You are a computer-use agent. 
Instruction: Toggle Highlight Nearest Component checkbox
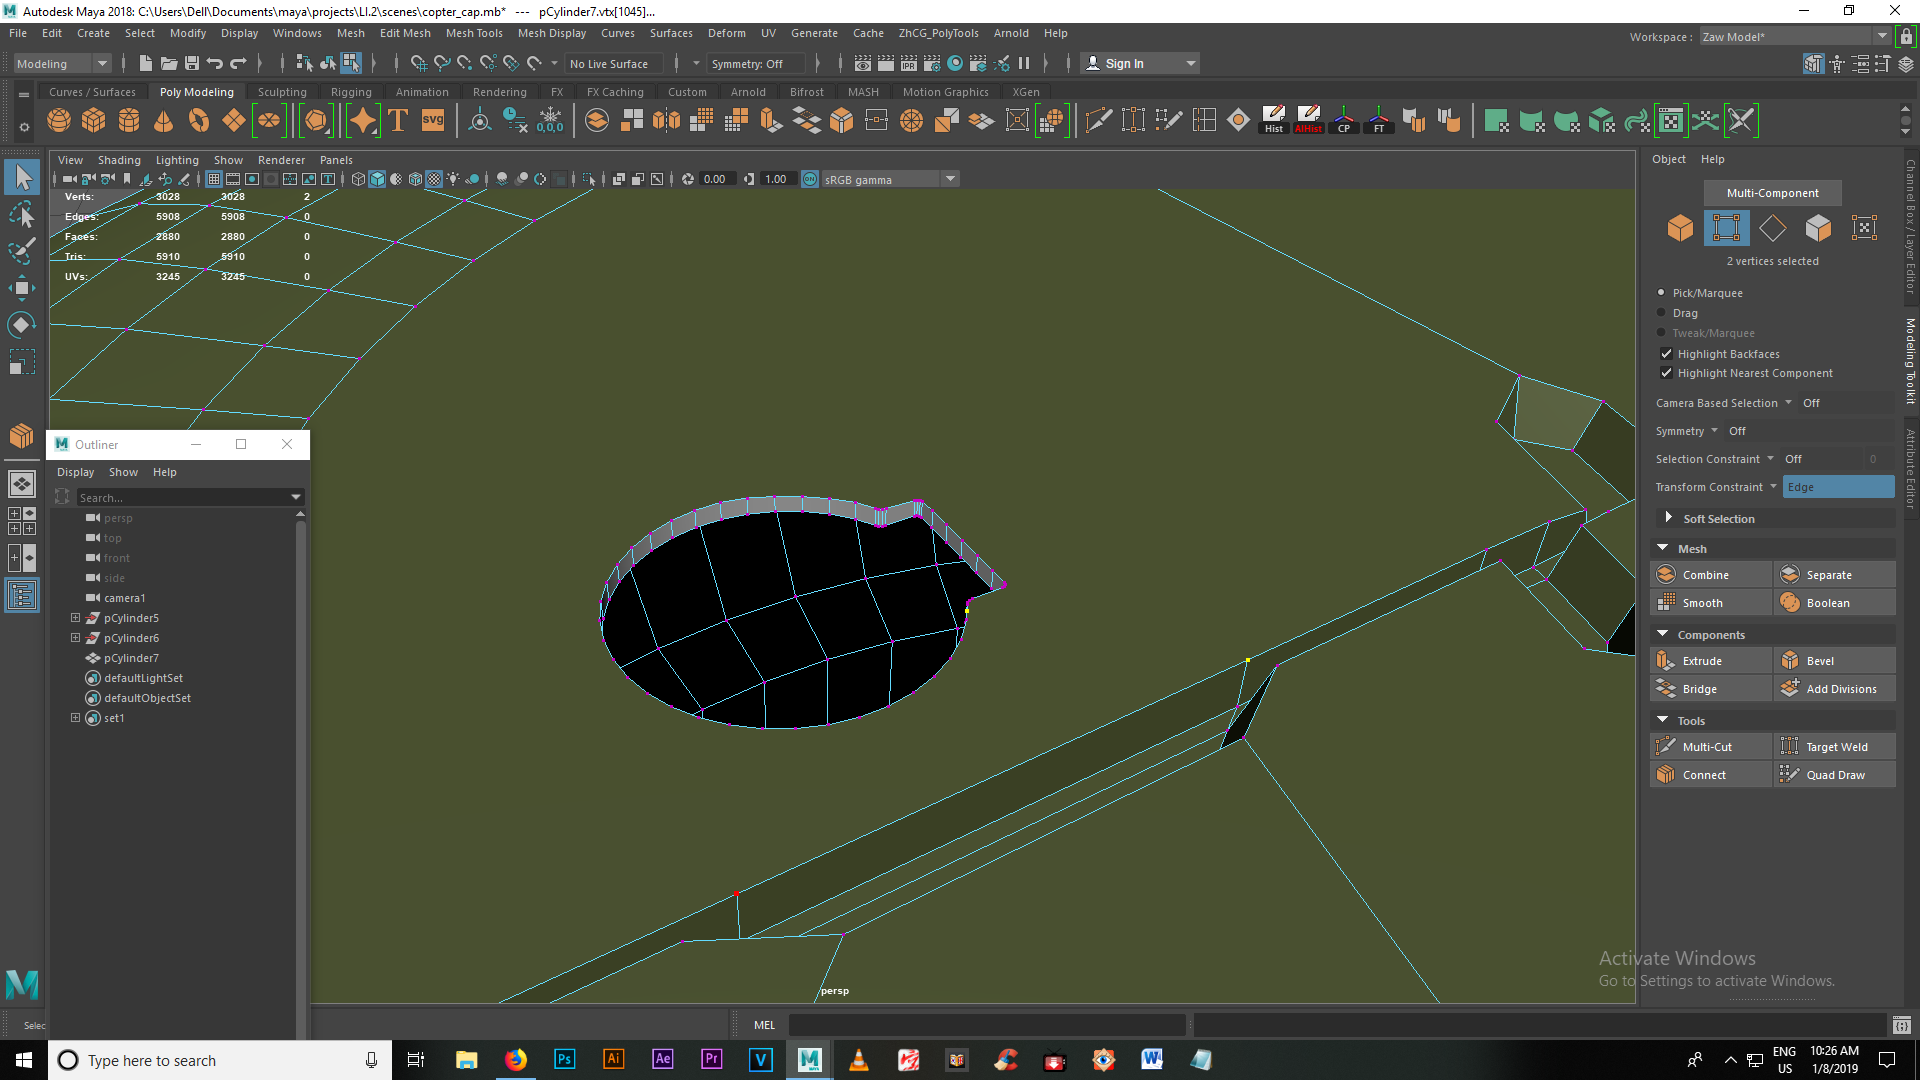[x=1666, y=373]
